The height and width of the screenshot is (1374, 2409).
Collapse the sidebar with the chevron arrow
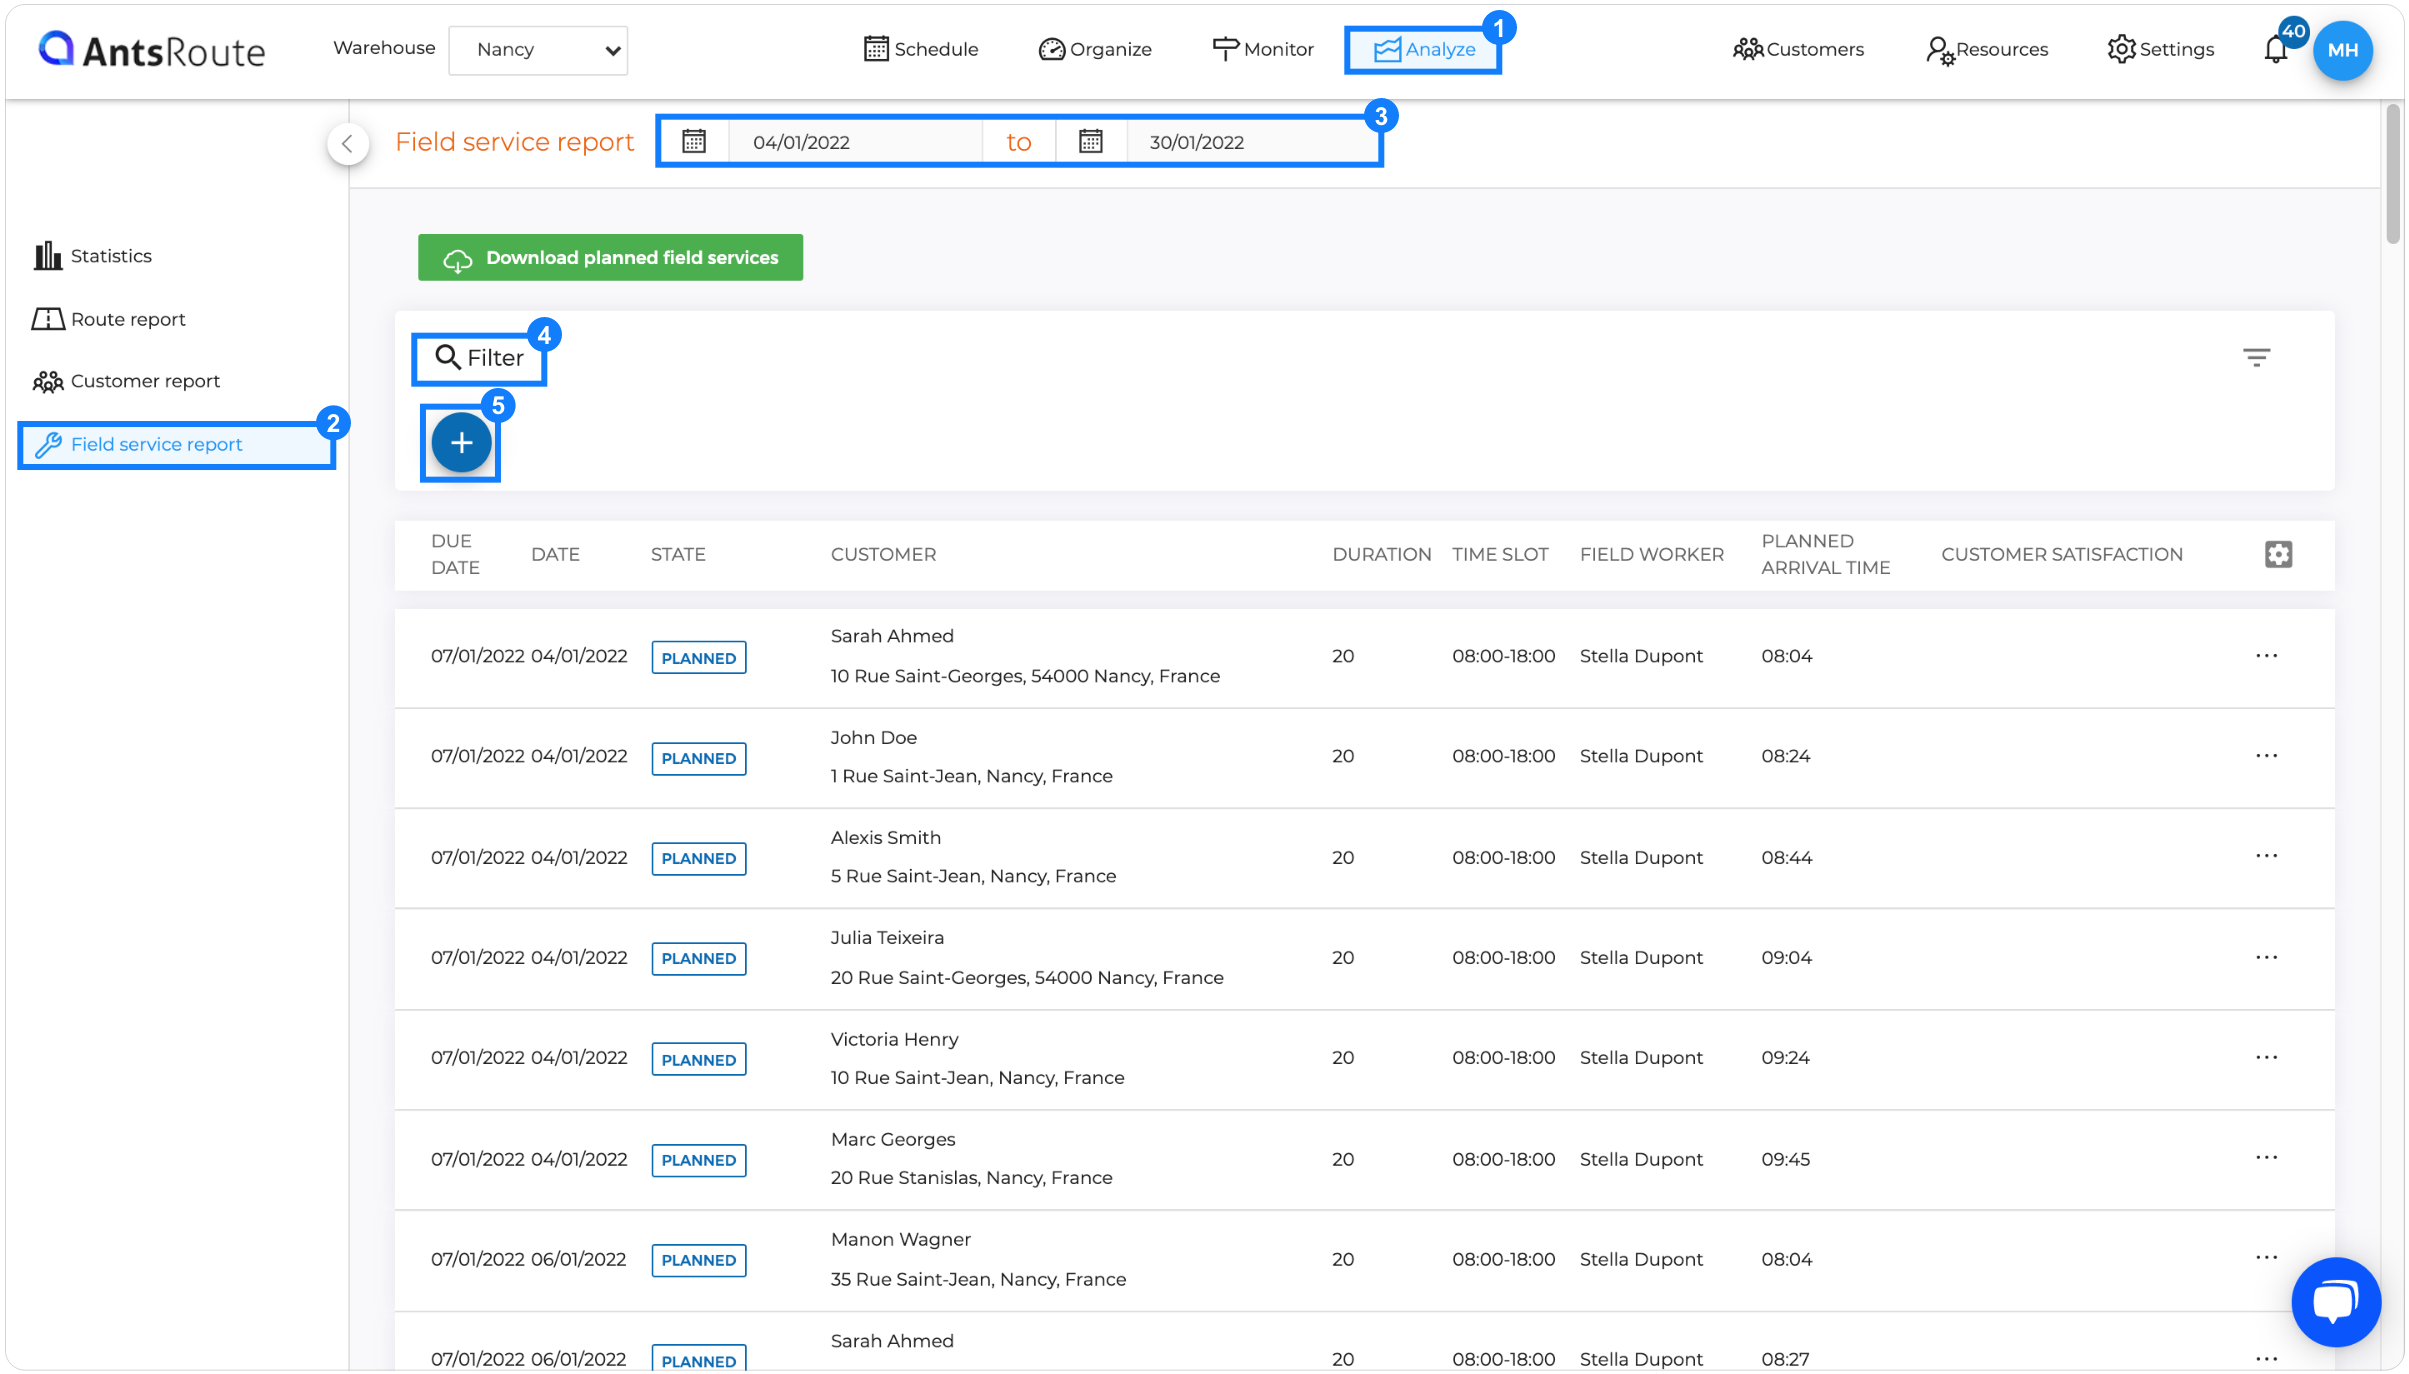347,143
